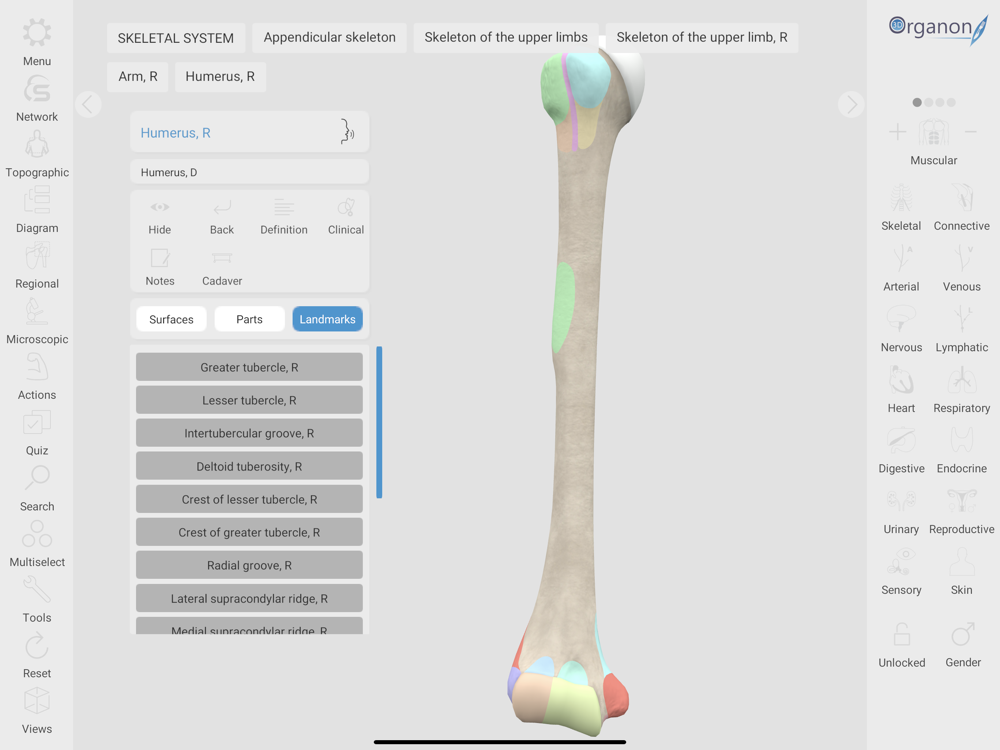Open the Definition text icon
The width and height of the screenshot is (1000, 750).
point(284,207)
